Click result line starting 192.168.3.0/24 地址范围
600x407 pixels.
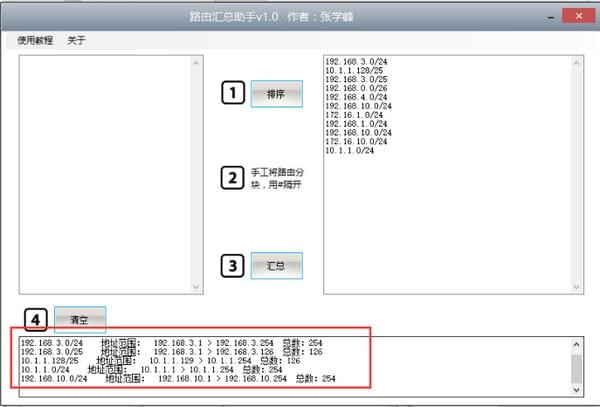[x=171, y=343]
